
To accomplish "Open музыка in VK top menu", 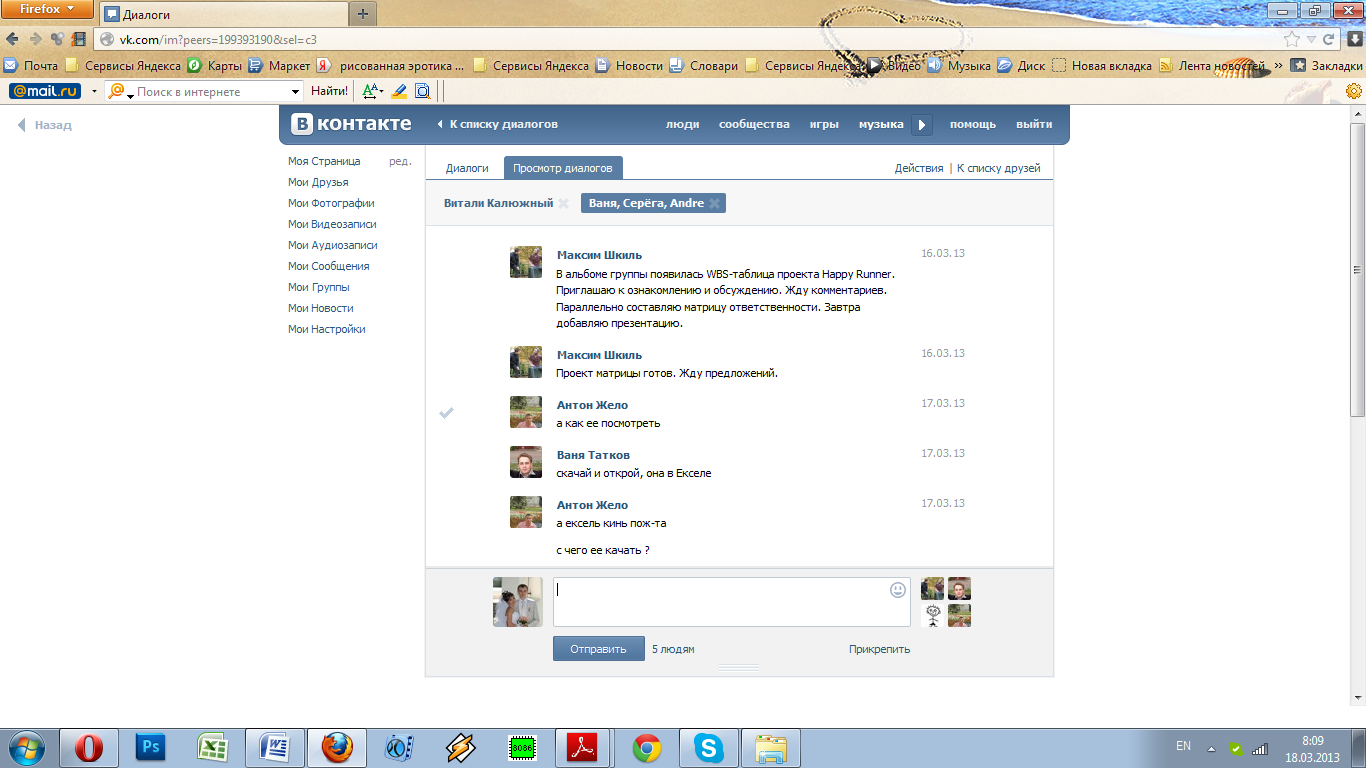I will 881,124.
